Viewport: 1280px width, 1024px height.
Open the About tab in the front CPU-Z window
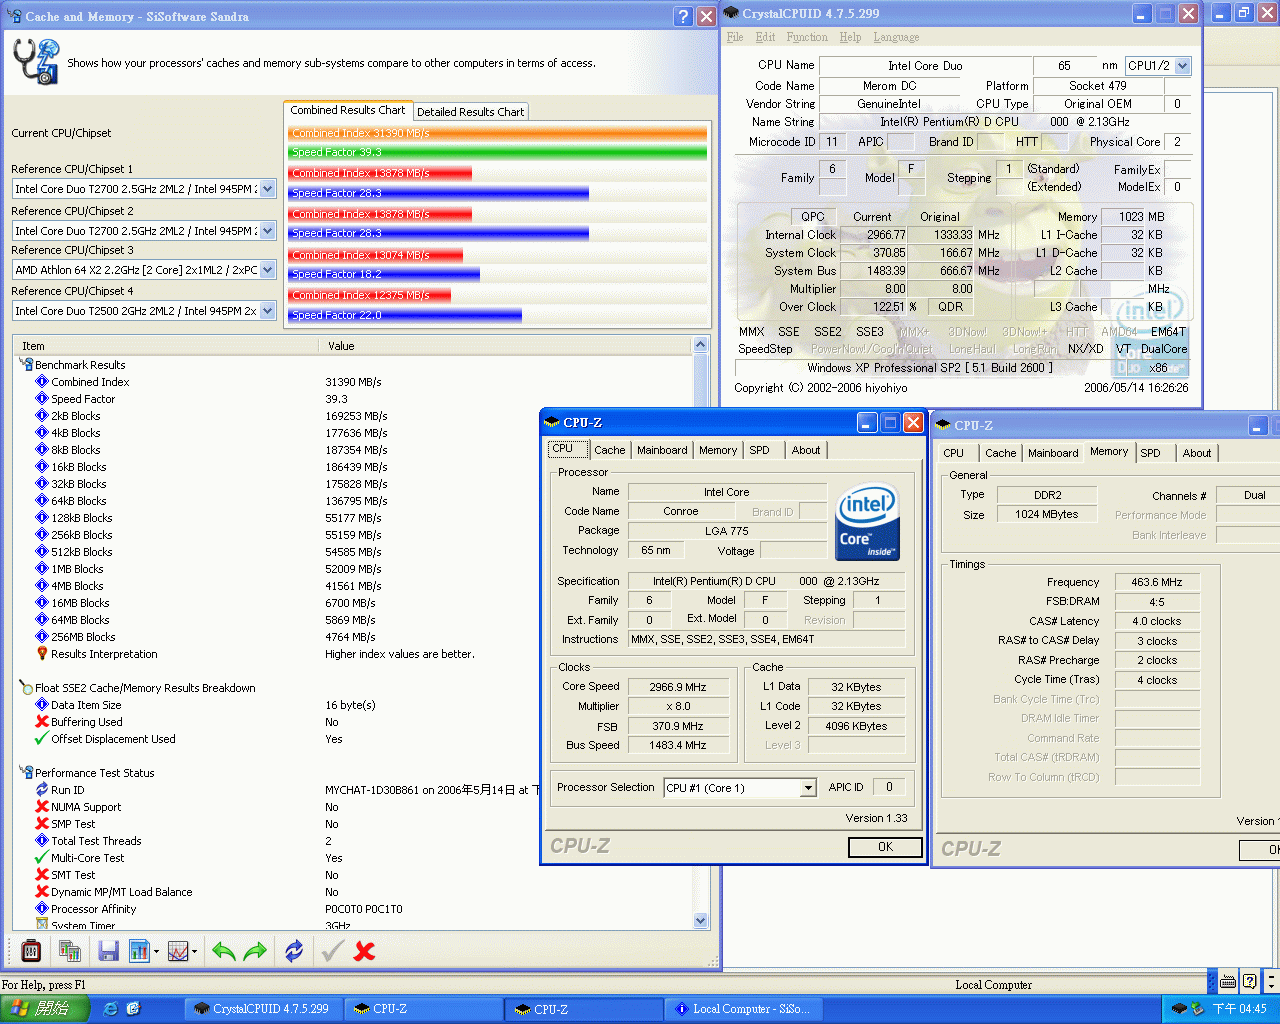(806, 451)
